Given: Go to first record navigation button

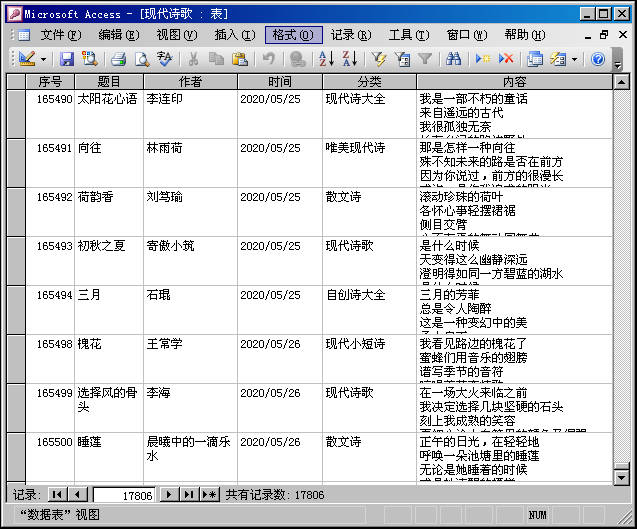Looking at the screenshot, I should [57, 494].
